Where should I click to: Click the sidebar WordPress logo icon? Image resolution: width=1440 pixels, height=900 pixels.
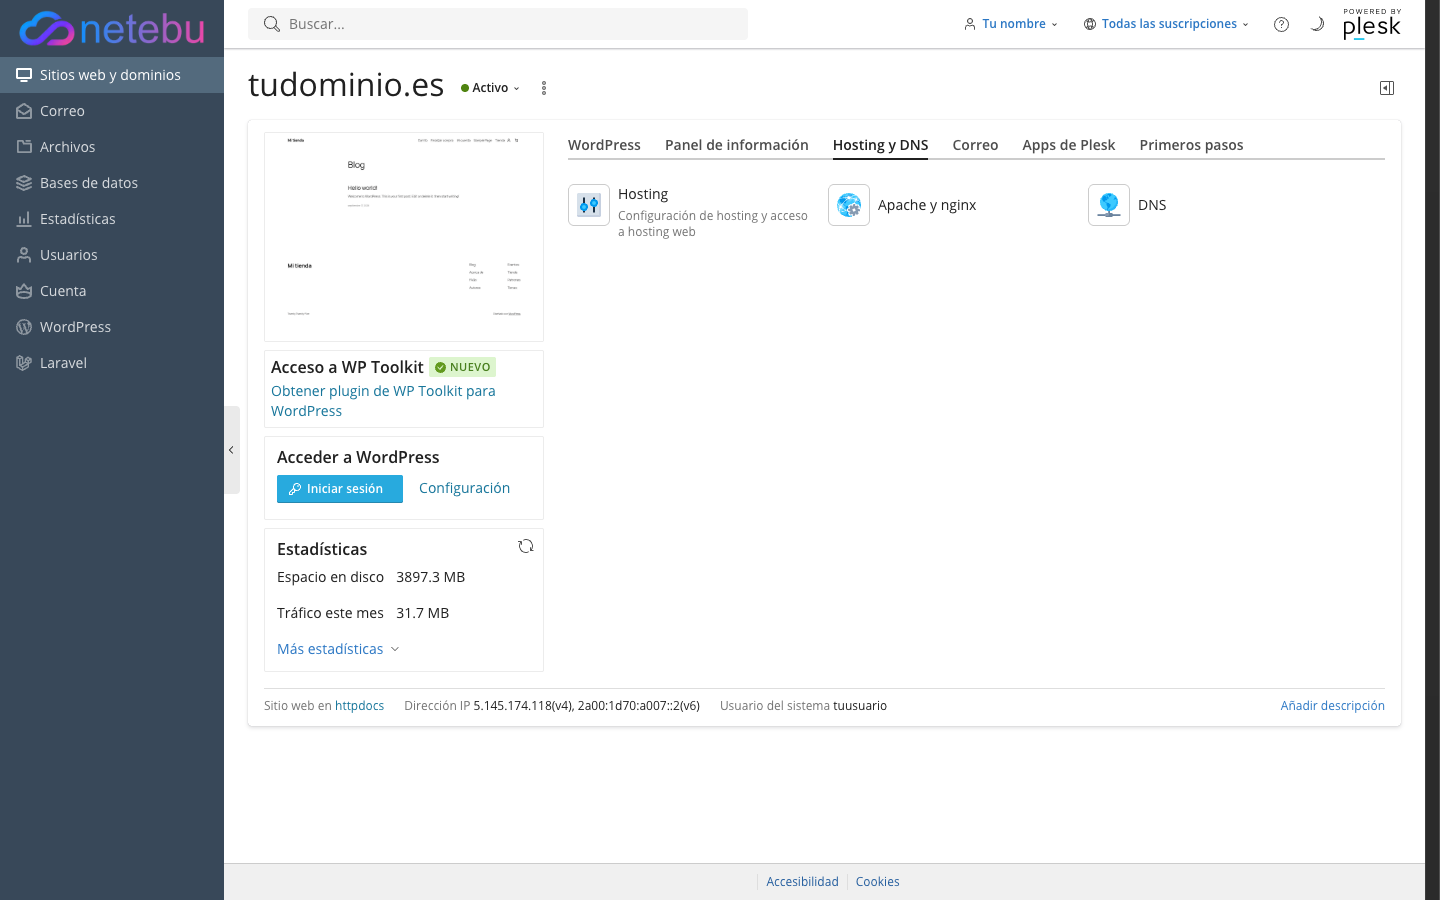[x=24, y=327]
